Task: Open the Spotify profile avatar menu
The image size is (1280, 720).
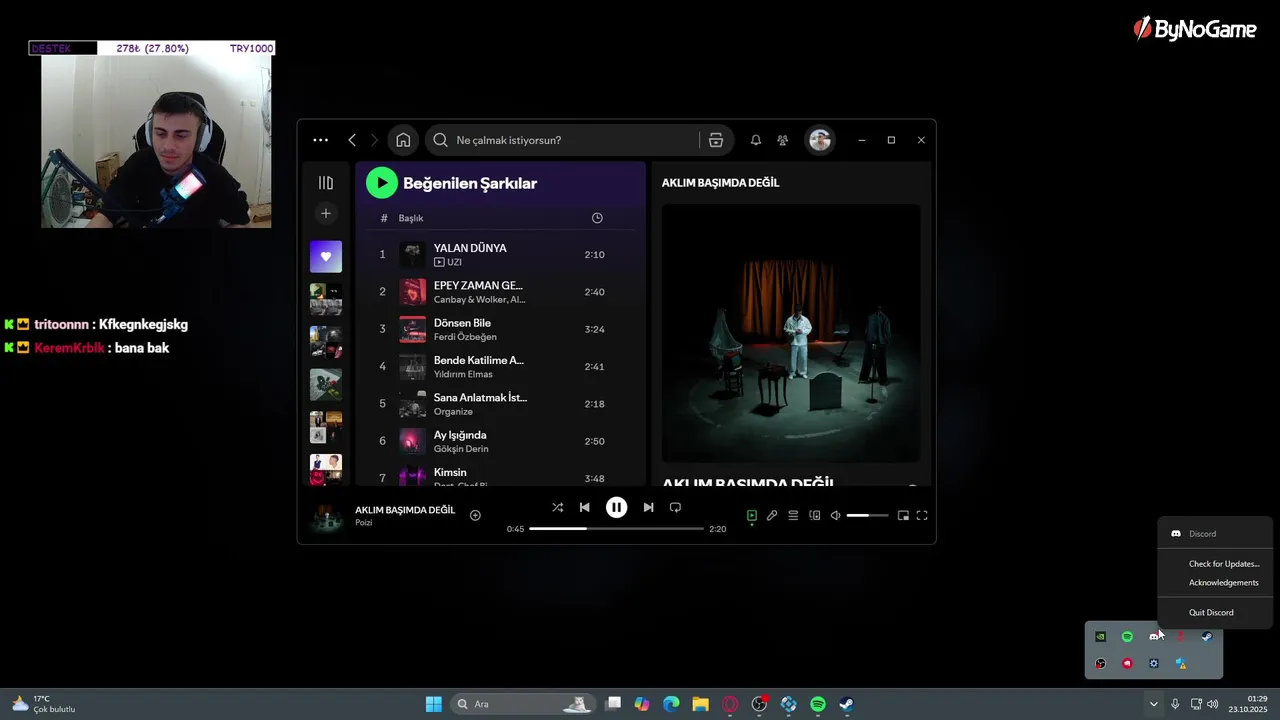Action: tap(820, 140)
